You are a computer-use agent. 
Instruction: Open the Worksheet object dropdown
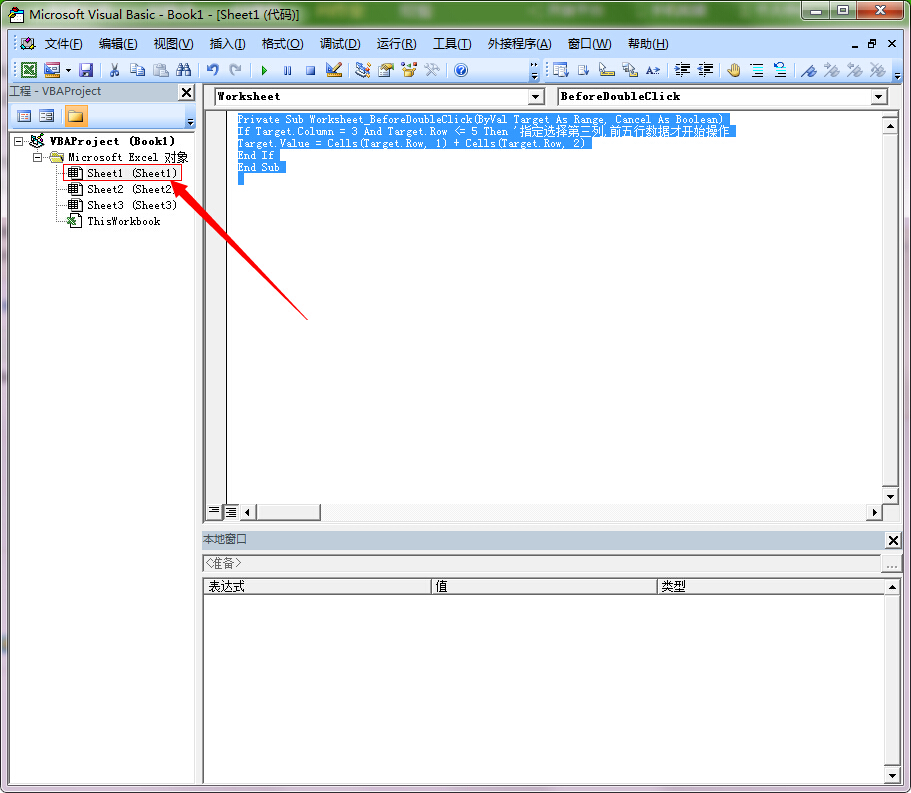[536, 96]
